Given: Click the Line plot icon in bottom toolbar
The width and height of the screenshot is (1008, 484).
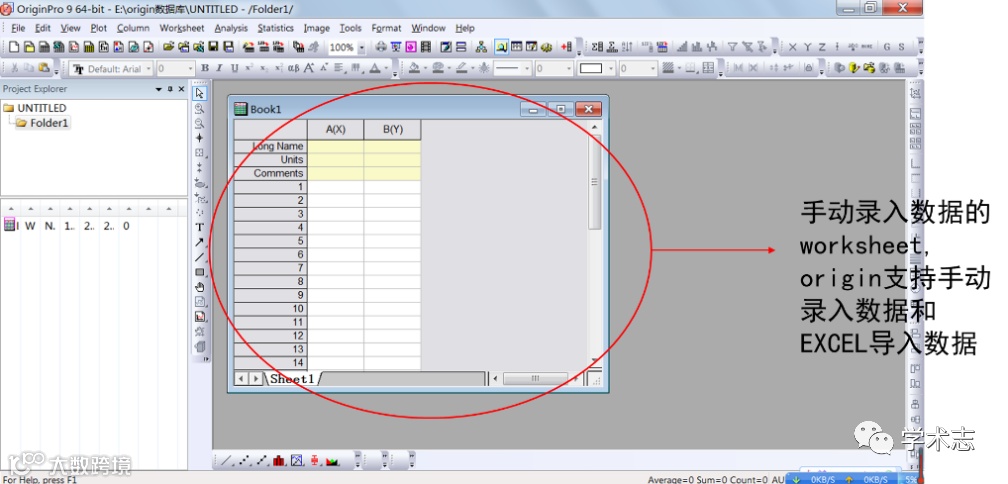Looking at the screenshot, I should (x=226, y=460).
